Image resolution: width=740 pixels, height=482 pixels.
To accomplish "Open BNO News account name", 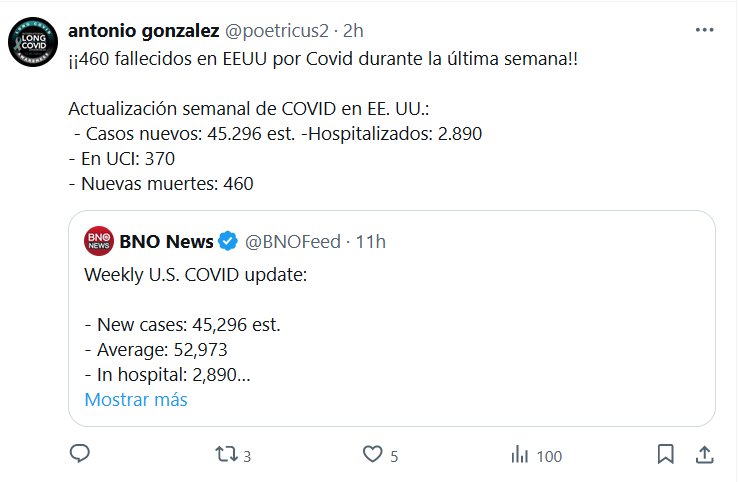I will point(166,241).
